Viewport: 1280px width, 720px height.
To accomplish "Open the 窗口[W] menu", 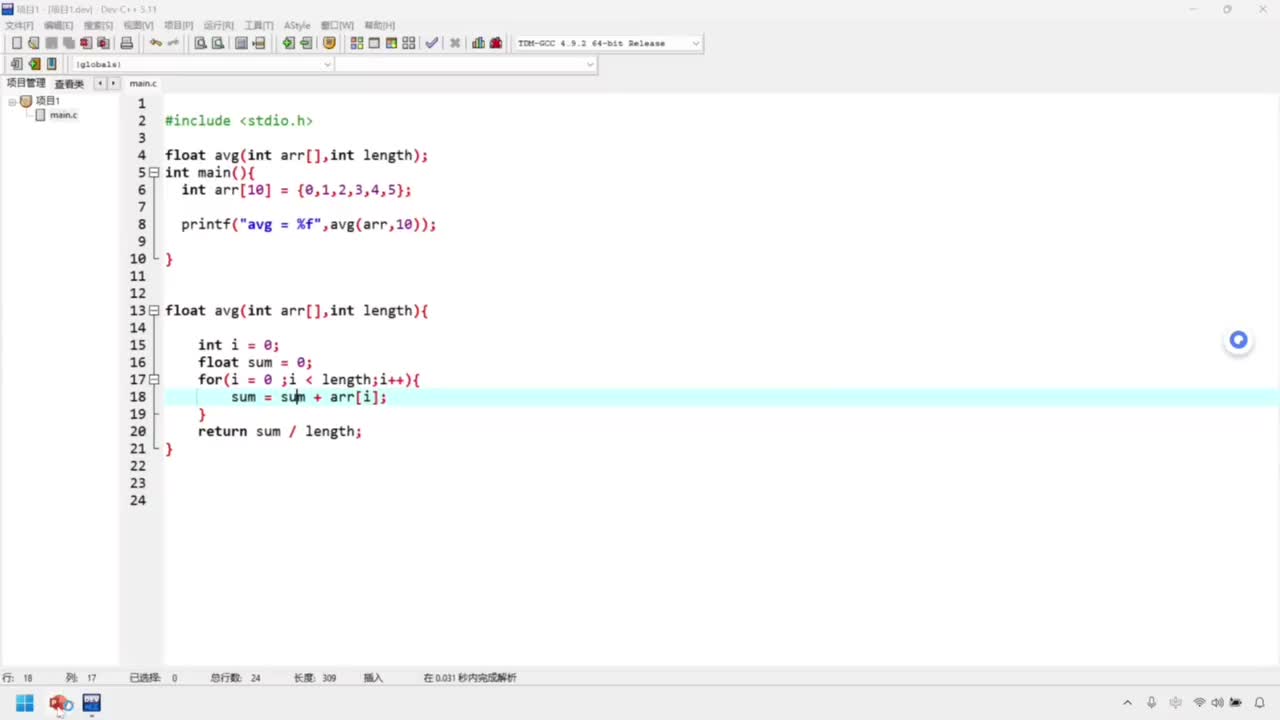I will click(337, 25).
